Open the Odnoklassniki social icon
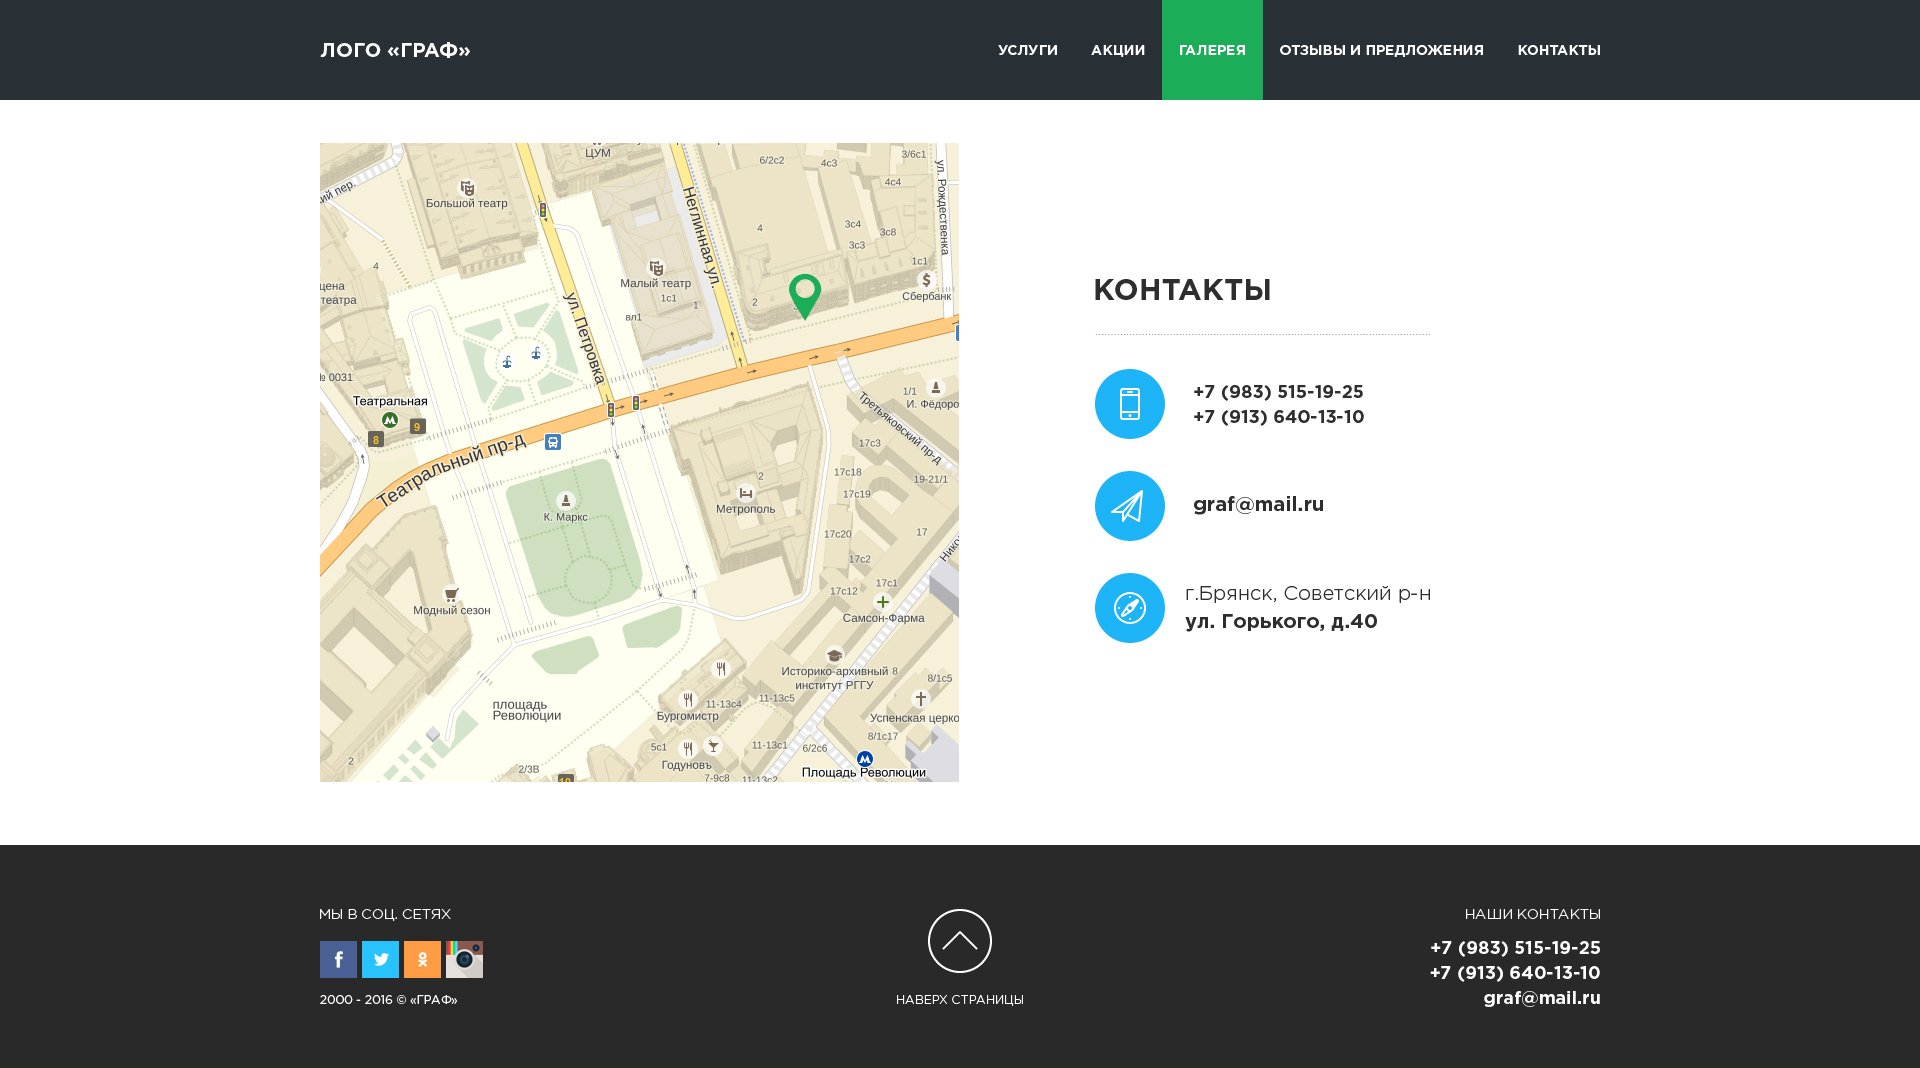The width and height of the screenshot is (1920, 1068). pos(422,959)
